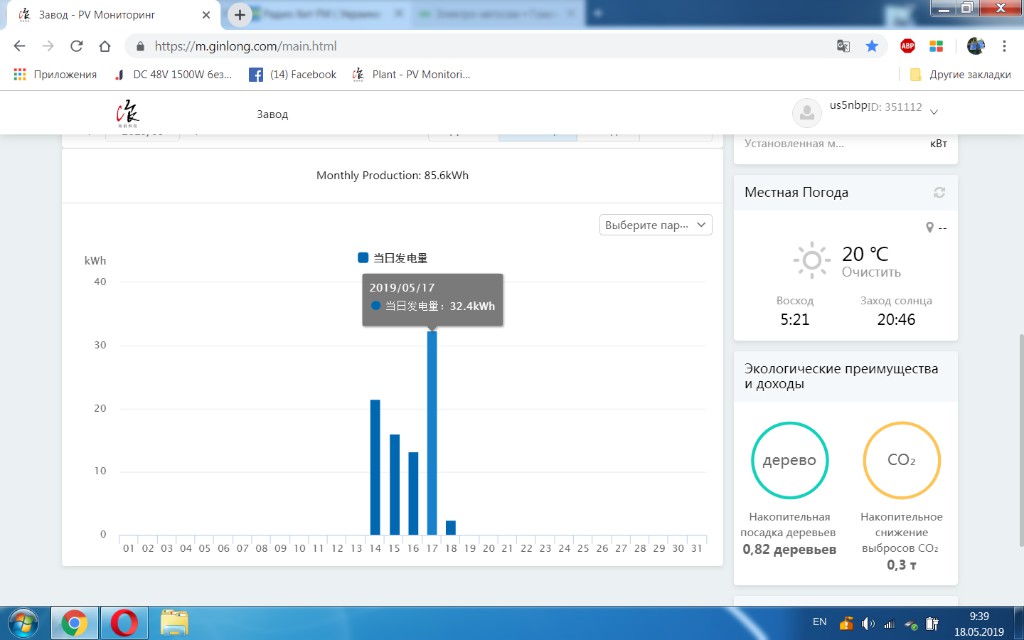The height and width of the screenshot is (640, 1024).
Task: Click the ABP Adblock Plus extension icon
Action: 907,46
